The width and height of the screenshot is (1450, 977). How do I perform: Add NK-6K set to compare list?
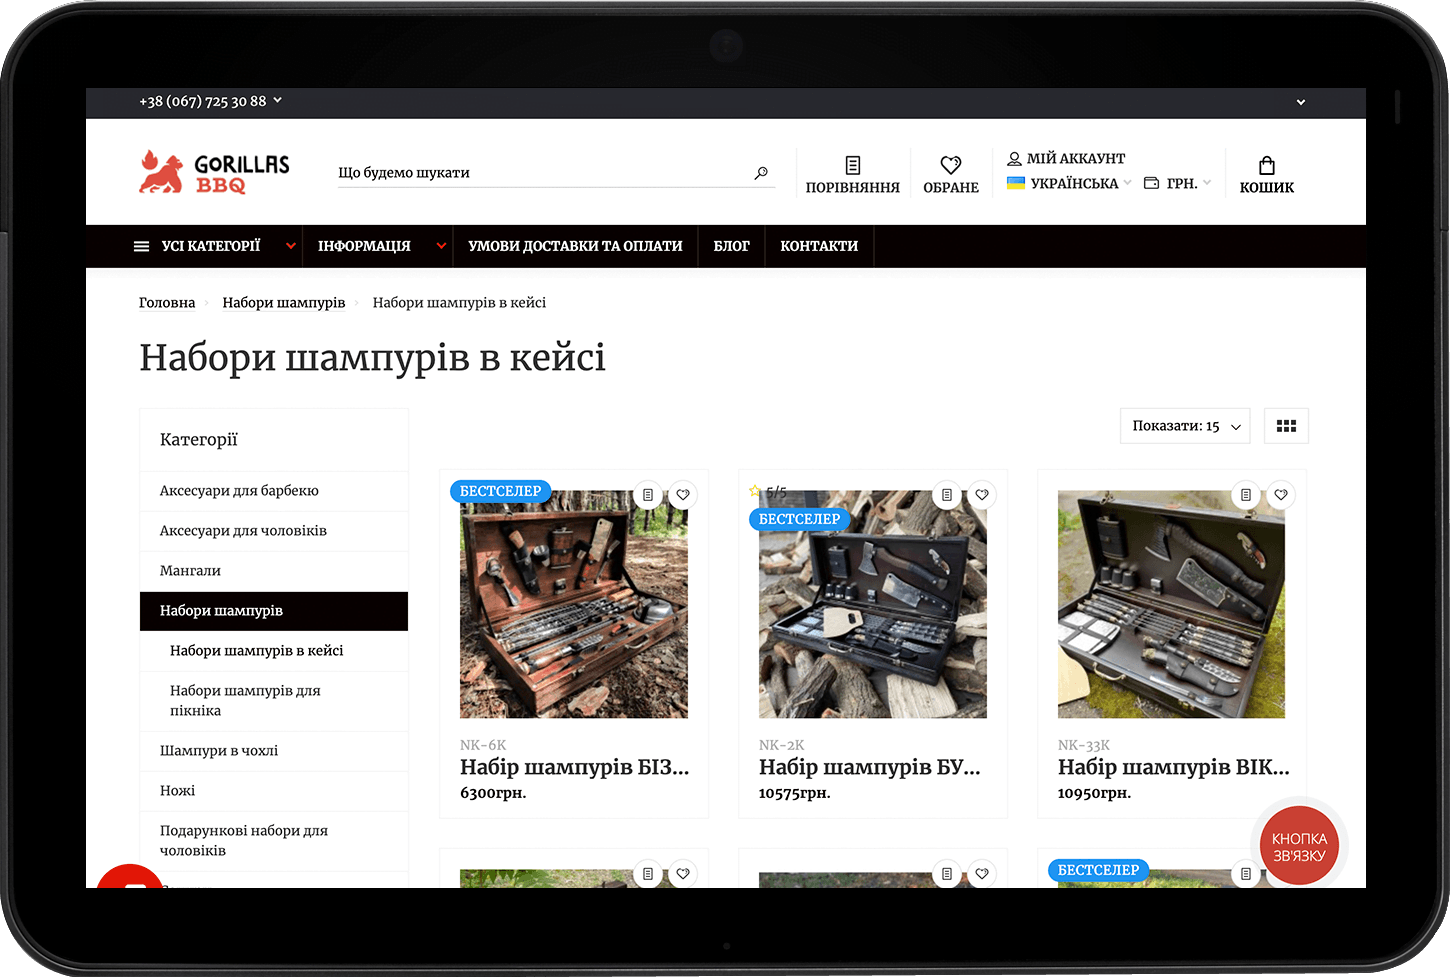648,495
